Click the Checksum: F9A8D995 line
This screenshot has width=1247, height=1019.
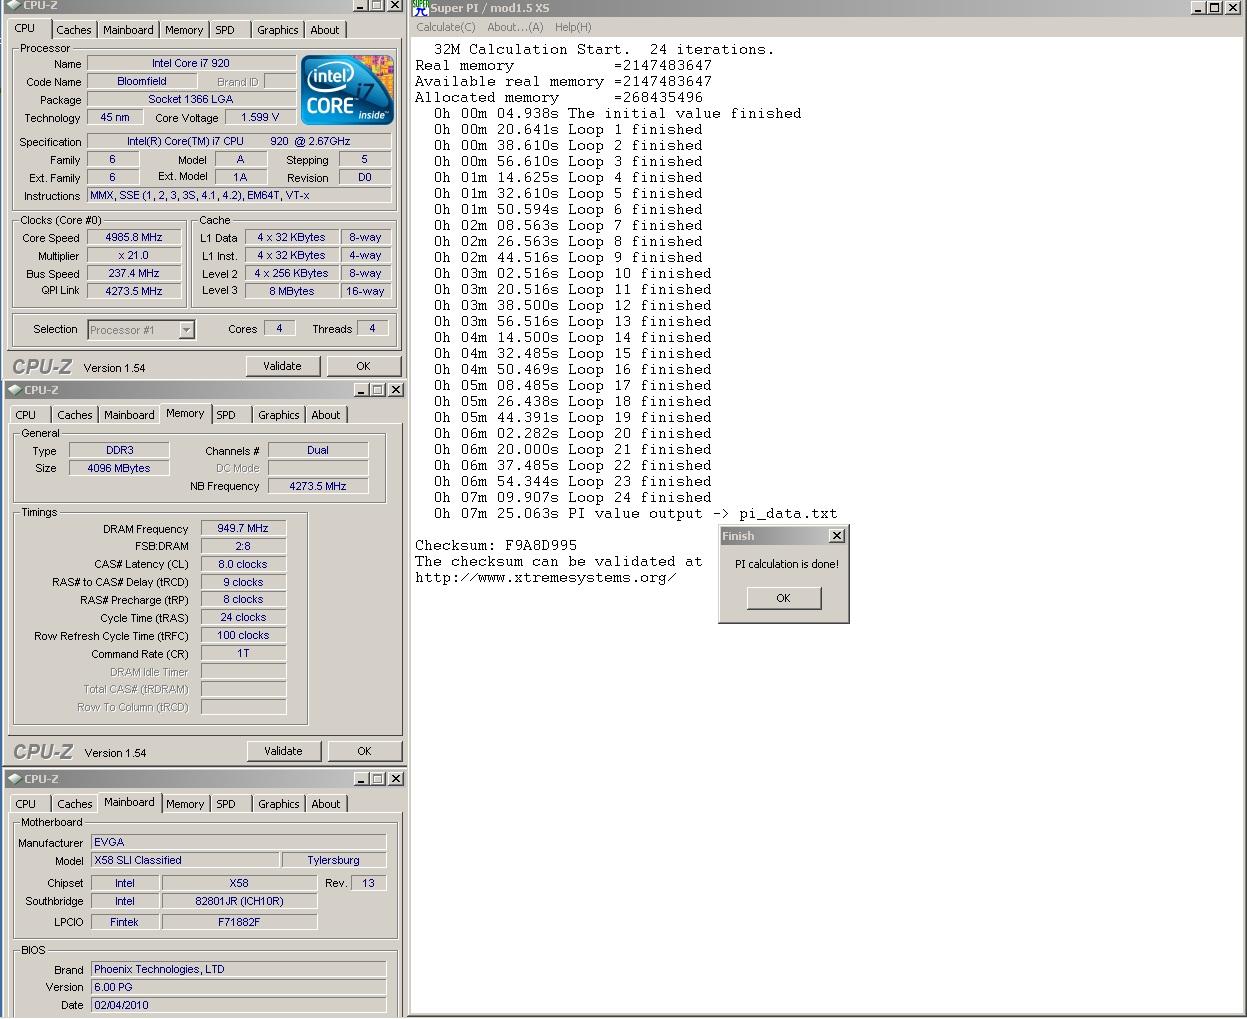click(x=496, y=545)
